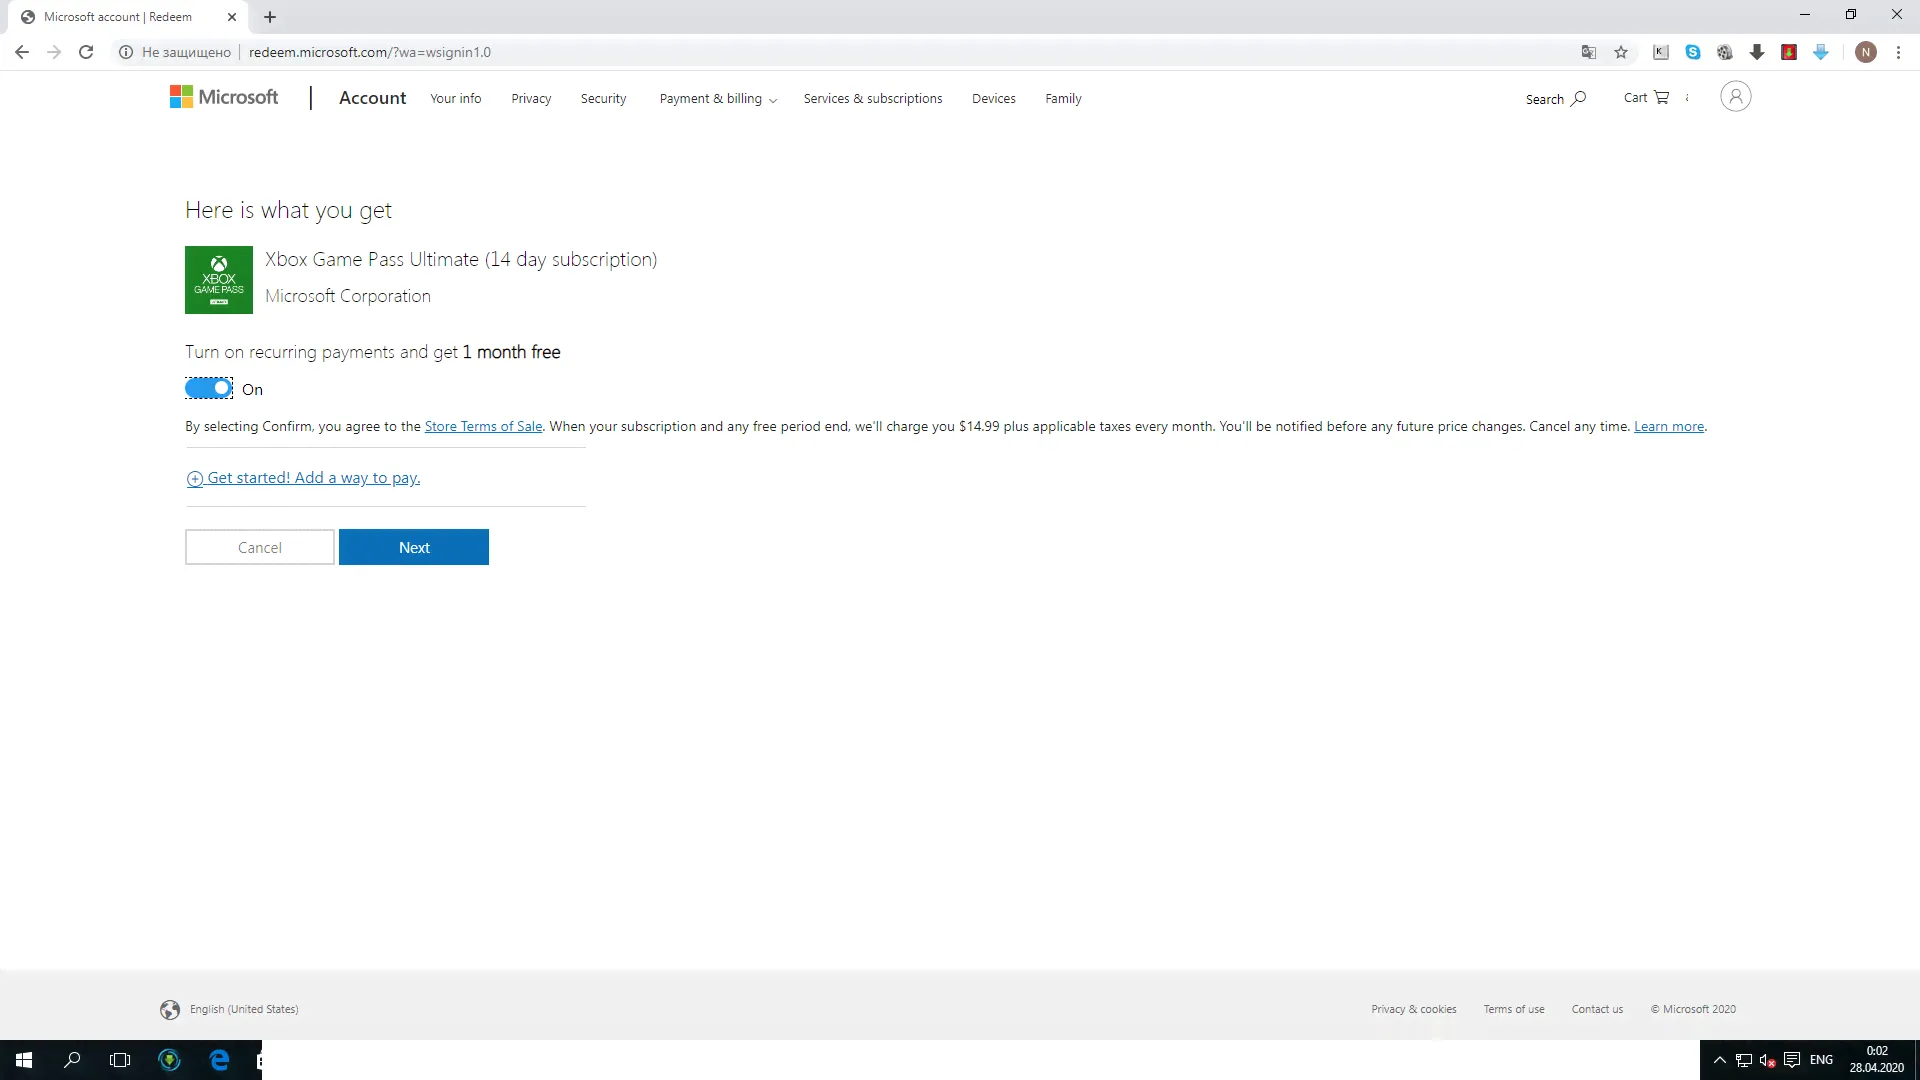Click the Skype extension icon

(x=1693, y=52)
